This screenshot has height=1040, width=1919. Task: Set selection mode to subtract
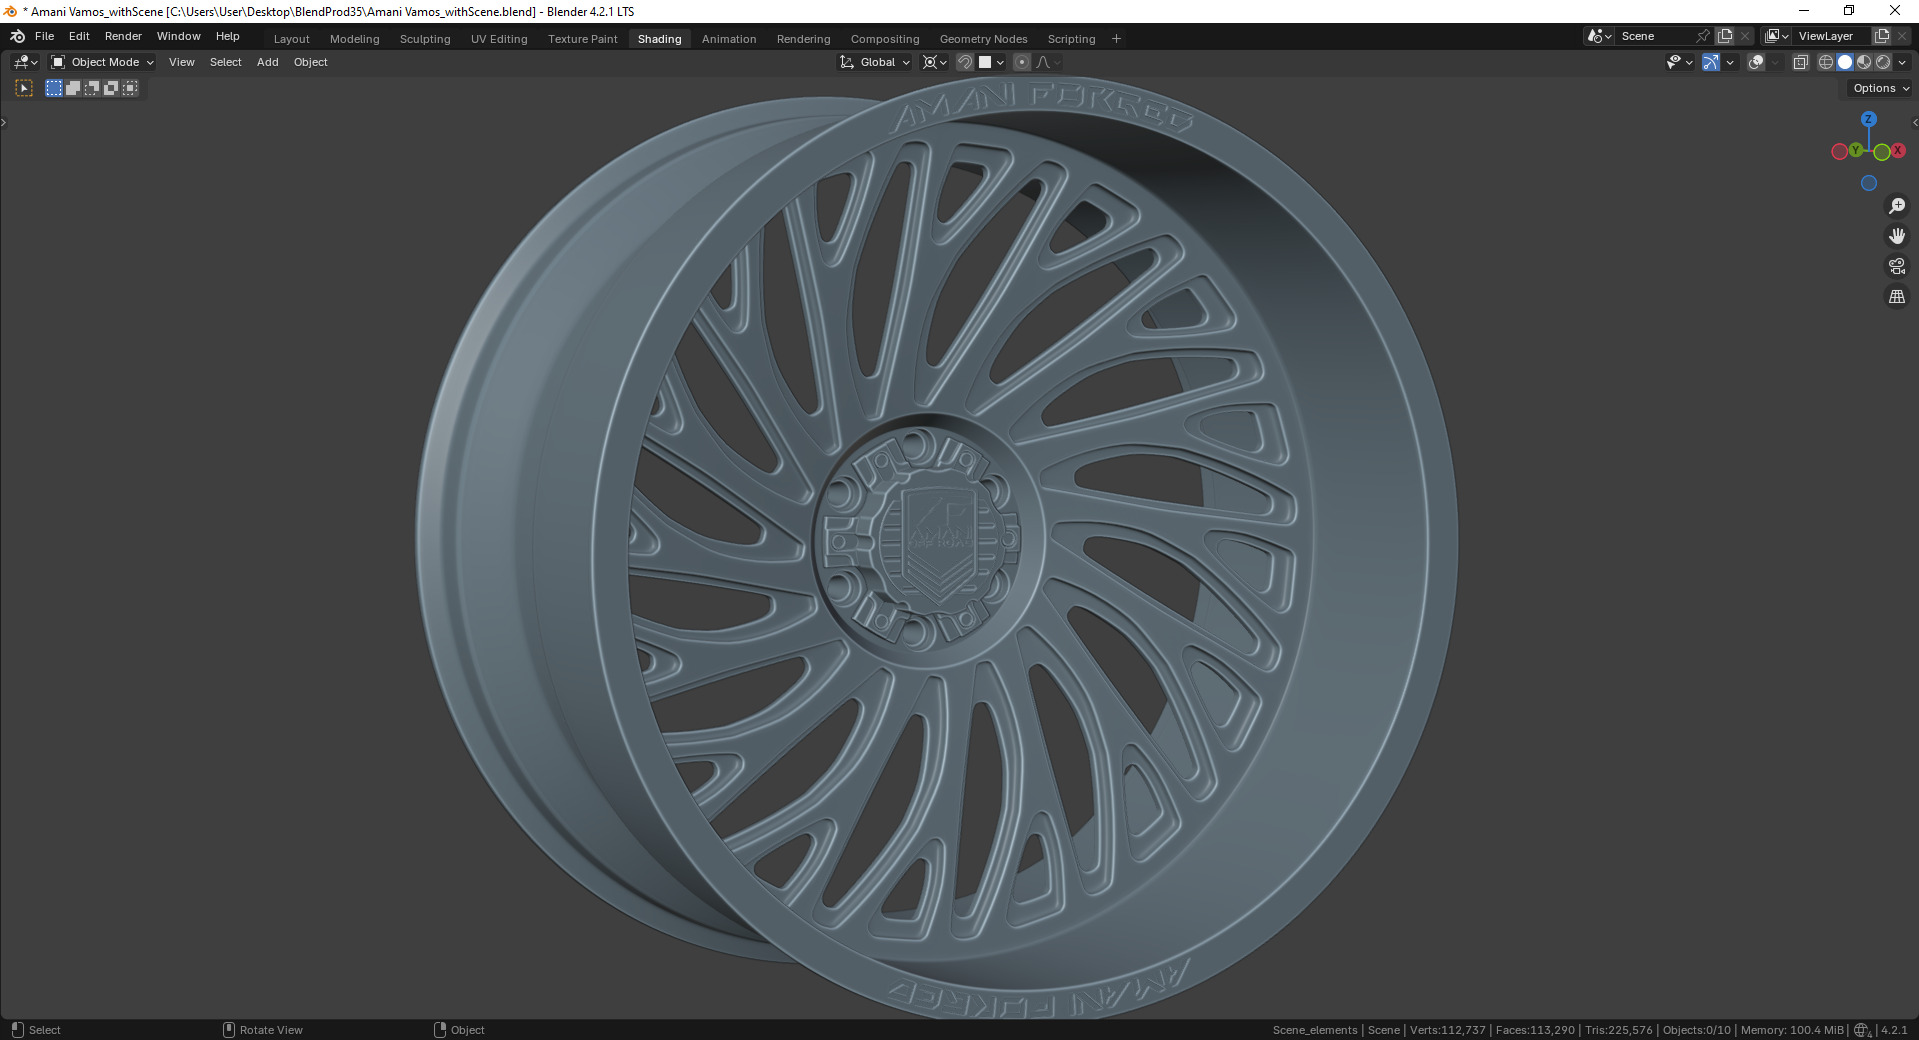pyautogui.click(x=92, y=88)
